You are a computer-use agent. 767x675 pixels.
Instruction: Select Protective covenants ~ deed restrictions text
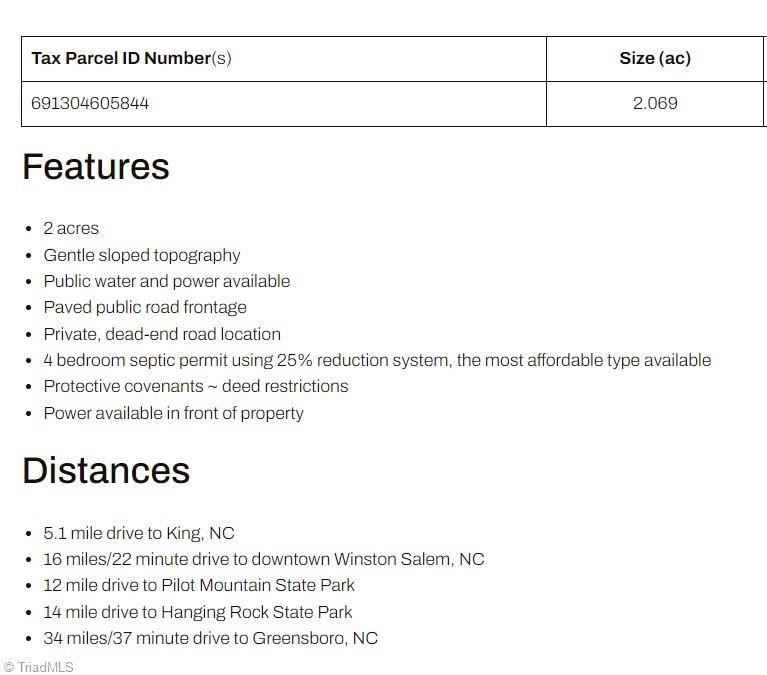[x=196, y=386]
